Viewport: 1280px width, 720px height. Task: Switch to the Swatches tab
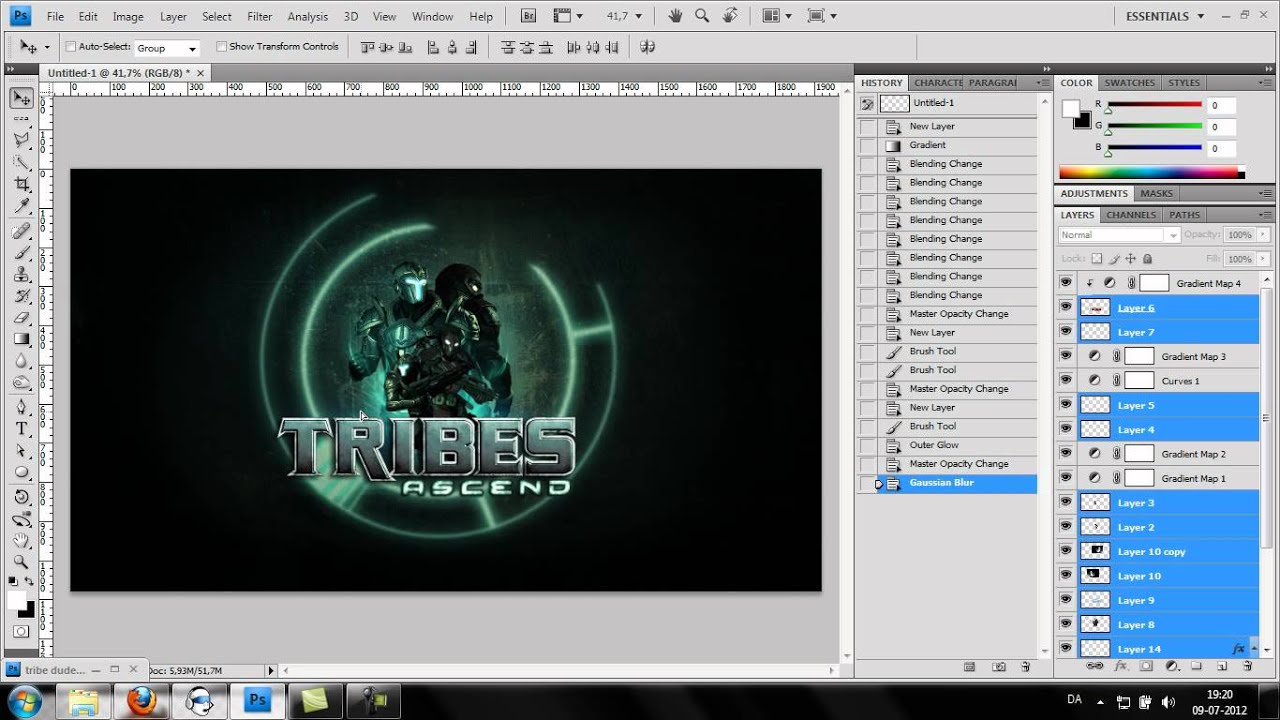pos(1130,83)
